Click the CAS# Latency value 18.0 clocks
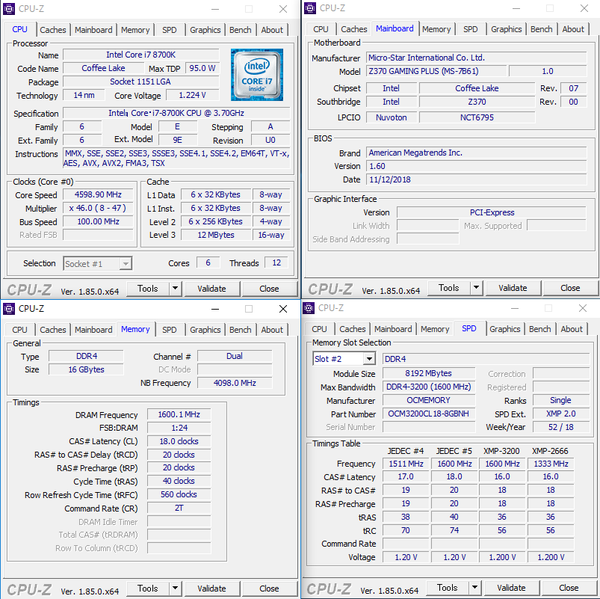 coord(179,441)
